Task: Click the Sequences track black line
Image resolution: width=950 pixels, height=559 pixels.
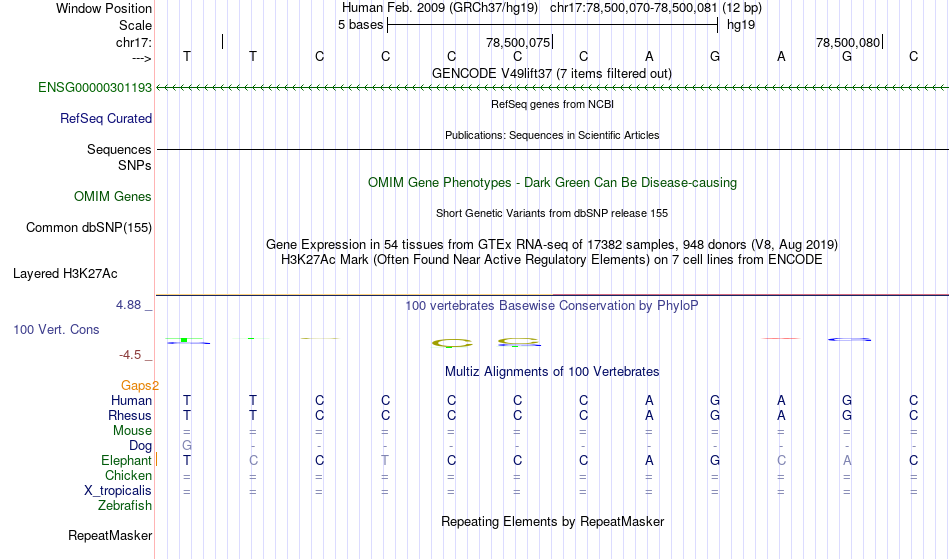Action: tap(552, 149)
